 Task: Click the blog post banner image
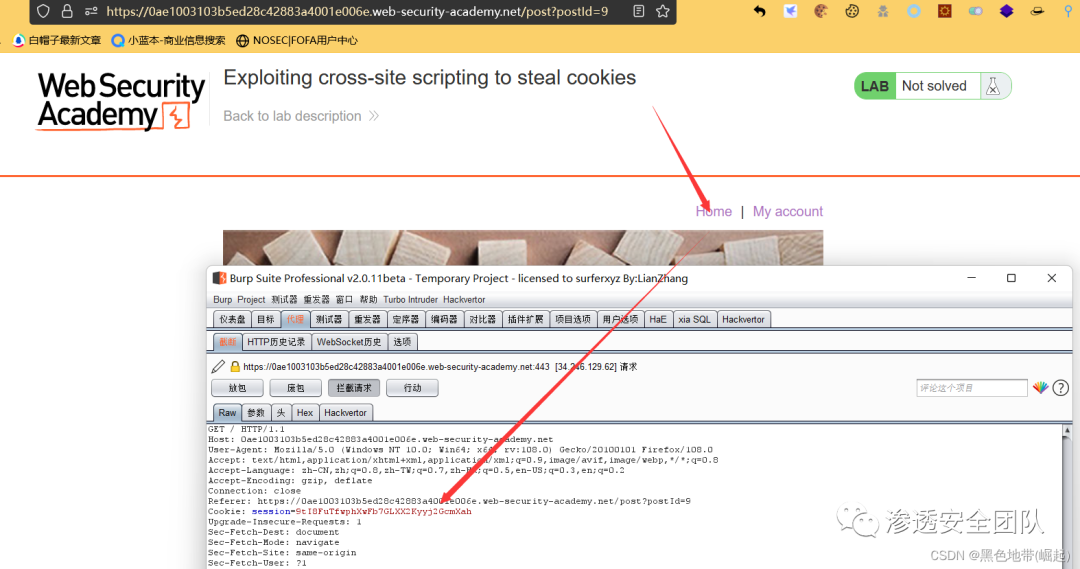pyautogui.click(x=523, y=248)
